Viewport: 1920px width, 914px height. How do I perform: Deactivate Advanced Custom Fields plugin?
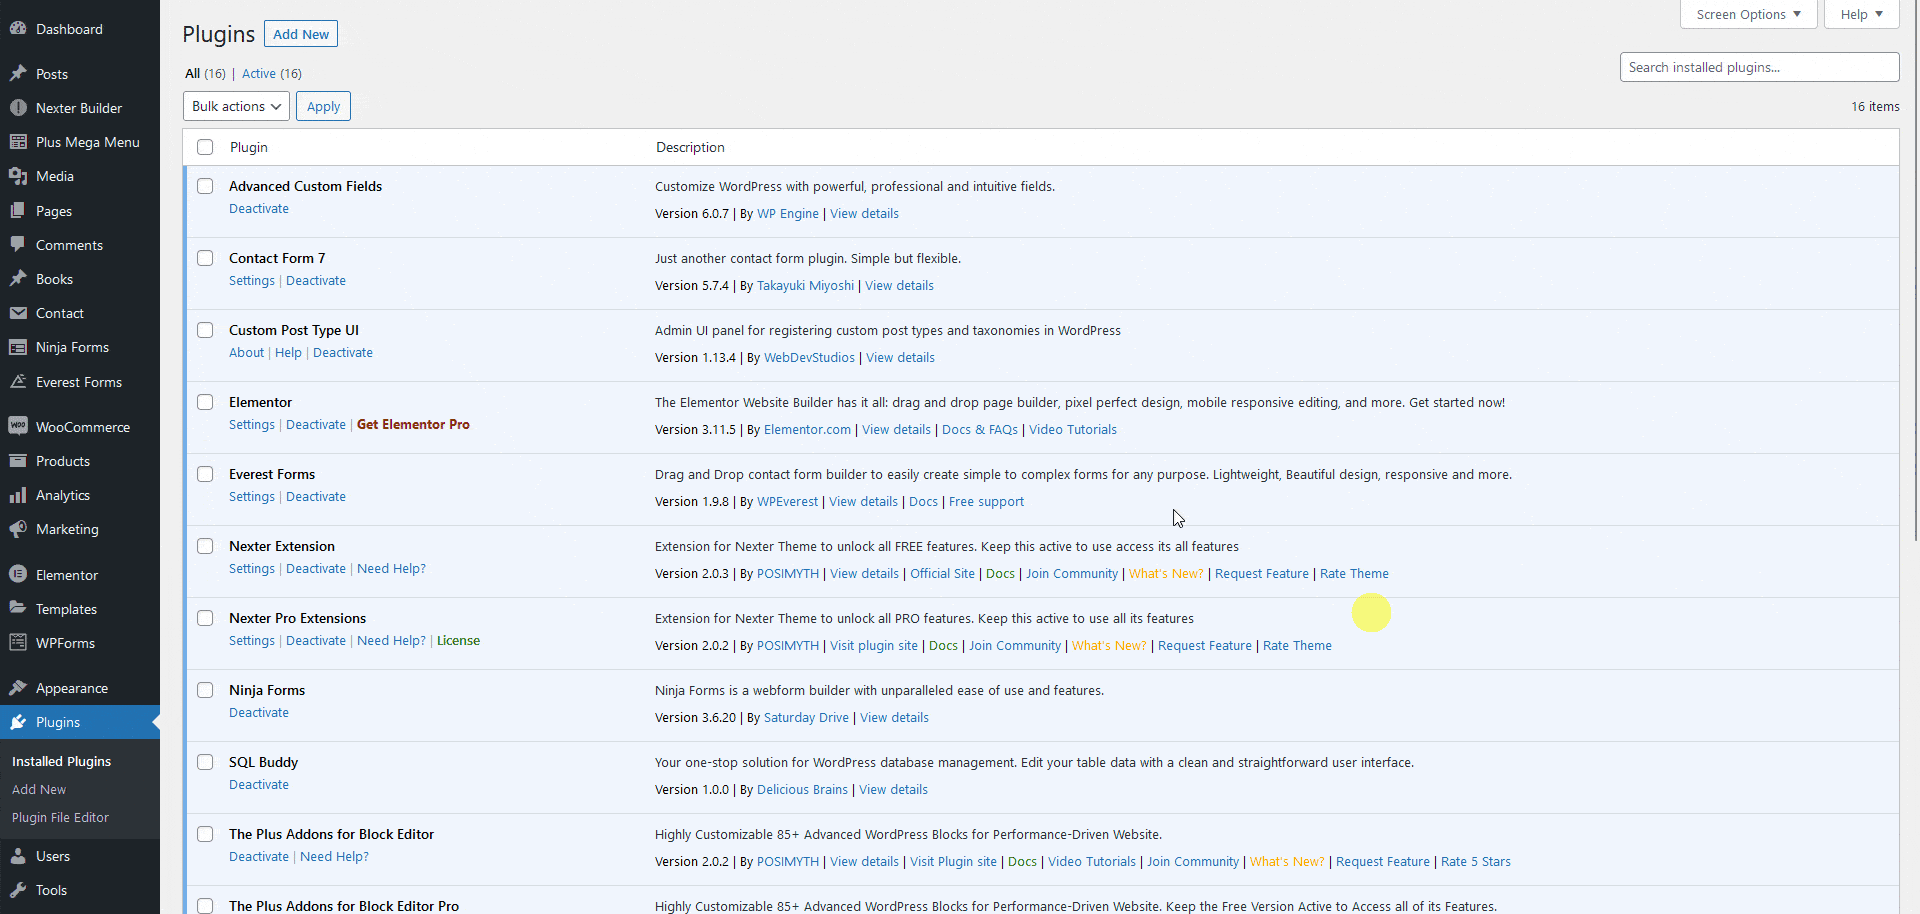pyautogui.click(x=259, y=208)
